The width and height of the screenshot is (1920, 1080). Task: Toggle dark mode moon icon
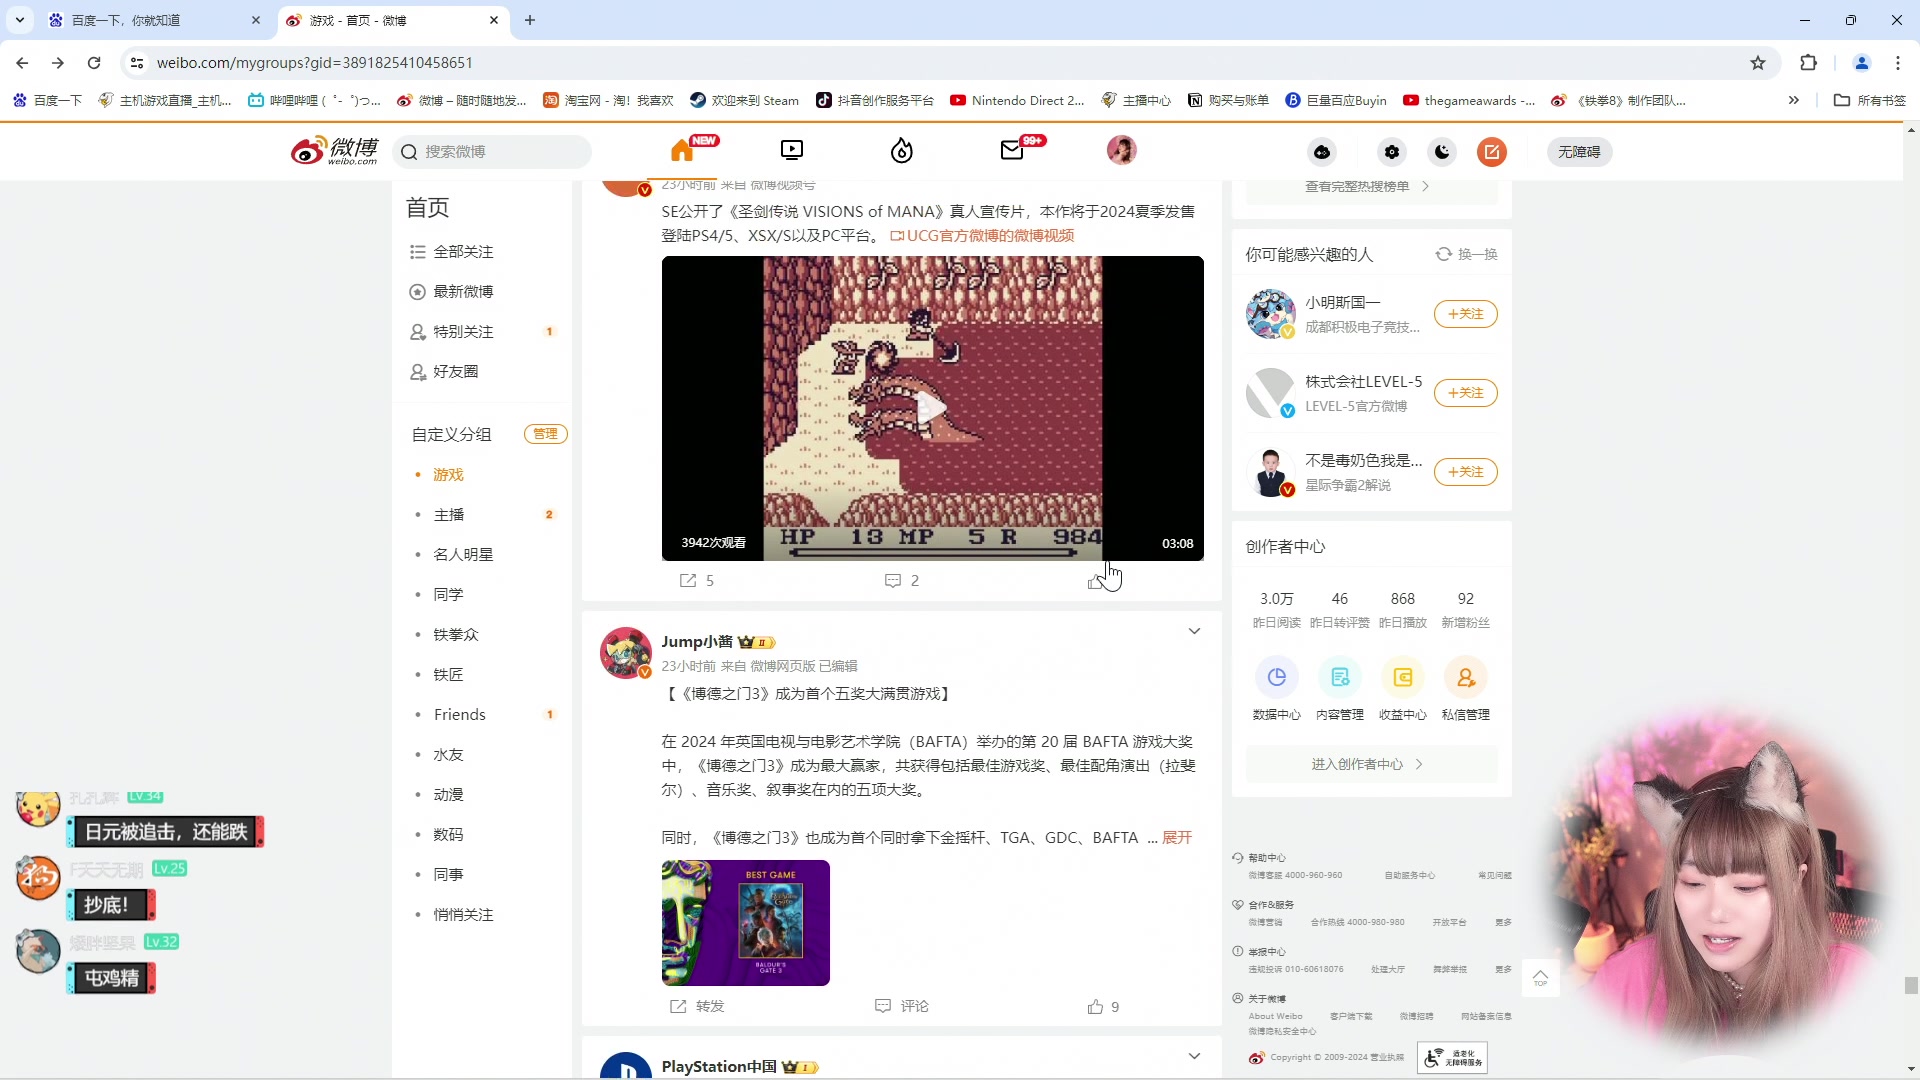(x=1442, y=152)
